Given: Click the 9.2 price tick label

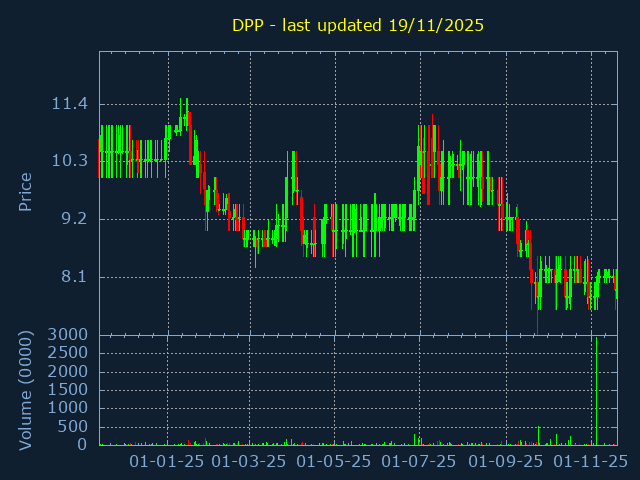Looking at the screenshot, I should pyautogui.click(x=74, y=219).
